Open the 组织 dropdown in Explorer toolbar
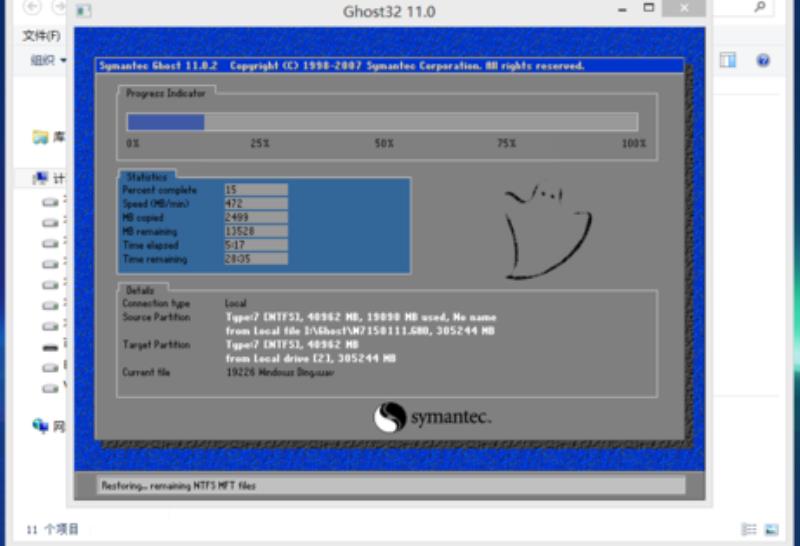Image resolution: width=800 pixels, height=546 pixels. coord(48,60)
